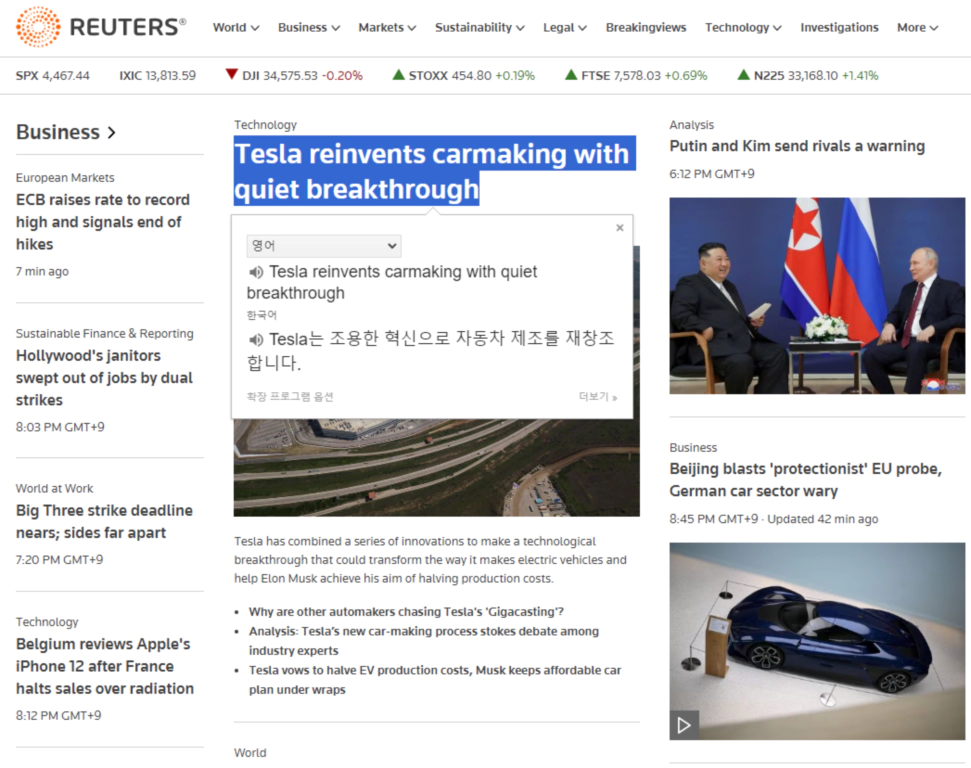Open Belgium reviews Apple's iPhone 12 article

(105, 666)
